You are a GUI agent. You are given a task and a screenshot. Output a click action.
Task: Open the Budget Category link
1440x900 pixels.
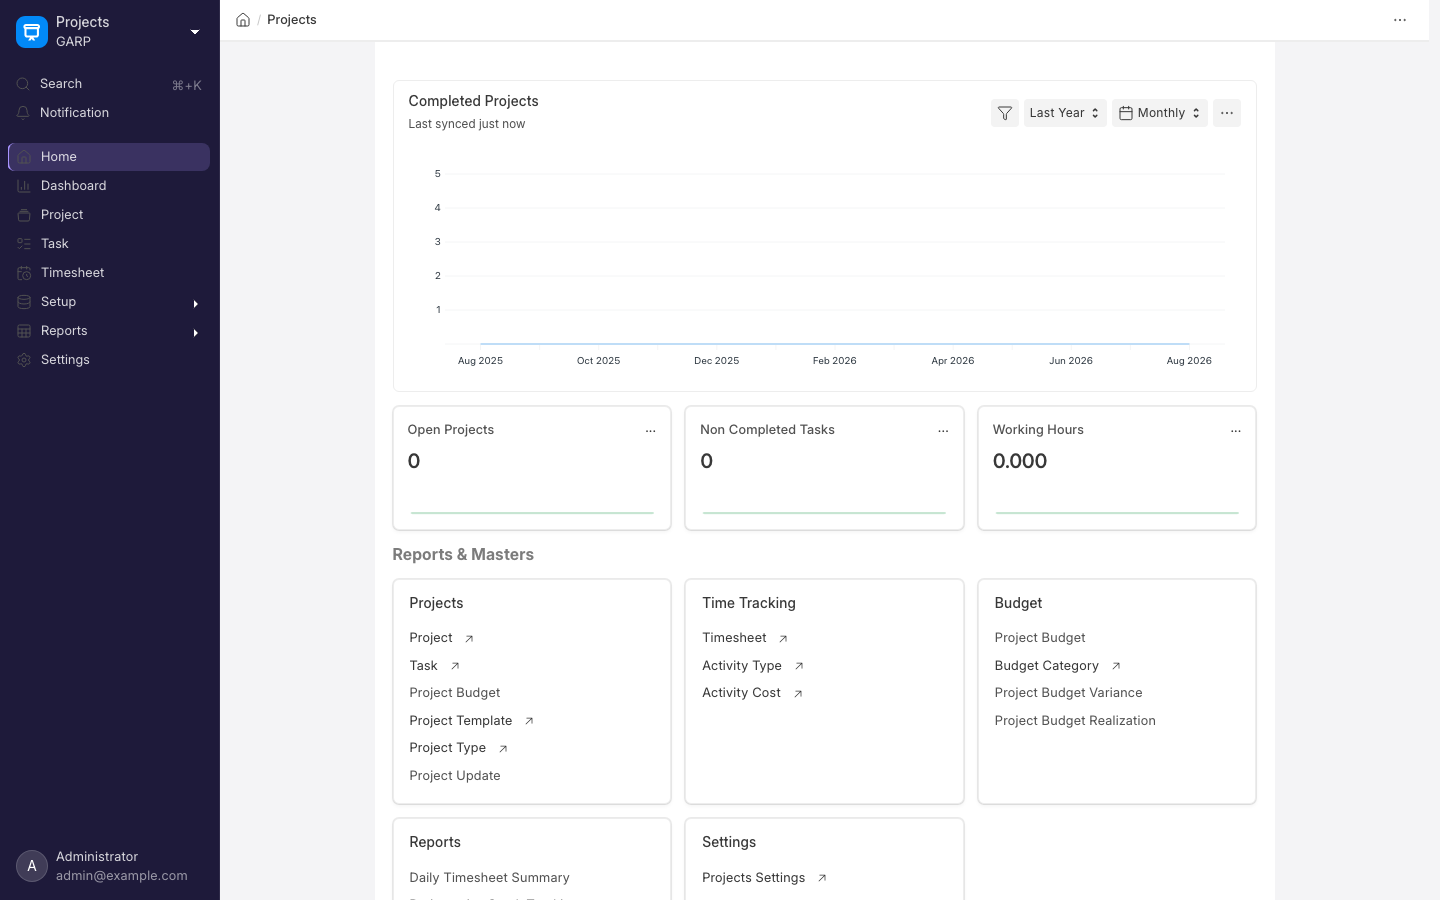pos(1047,666)
